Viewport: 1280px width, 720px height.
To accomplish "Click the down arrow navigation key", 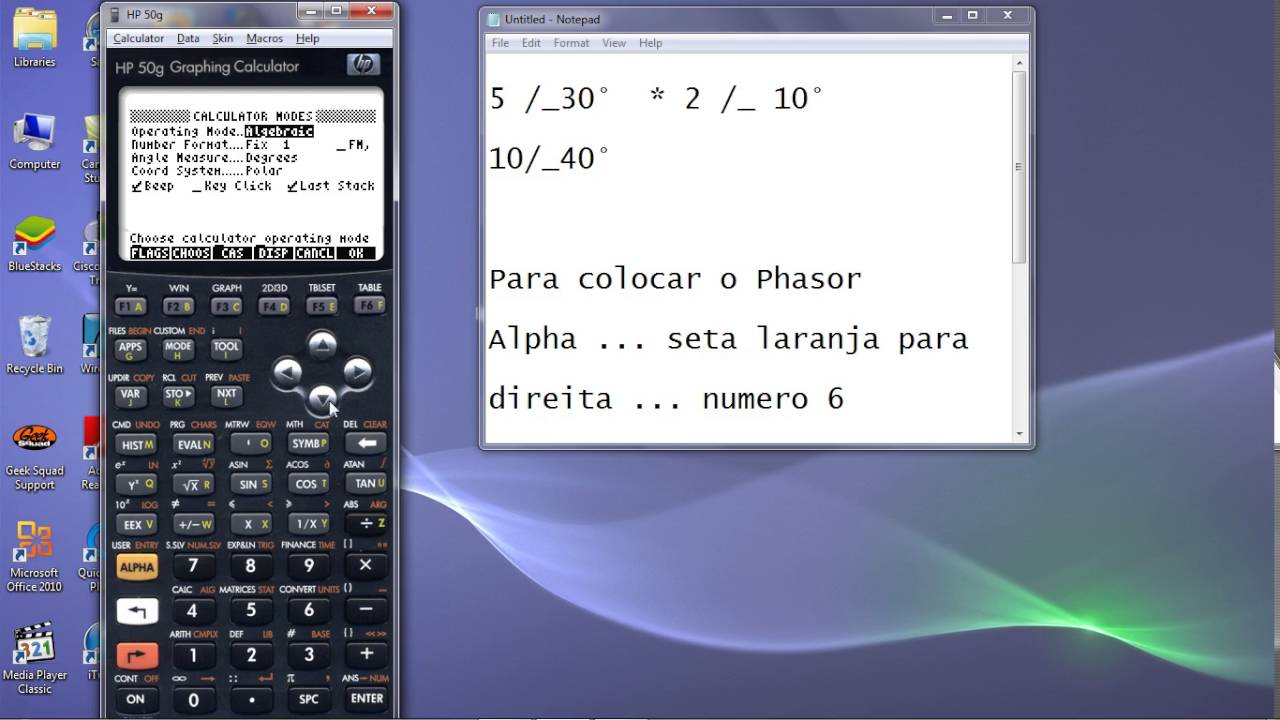I will pos(321,399).
